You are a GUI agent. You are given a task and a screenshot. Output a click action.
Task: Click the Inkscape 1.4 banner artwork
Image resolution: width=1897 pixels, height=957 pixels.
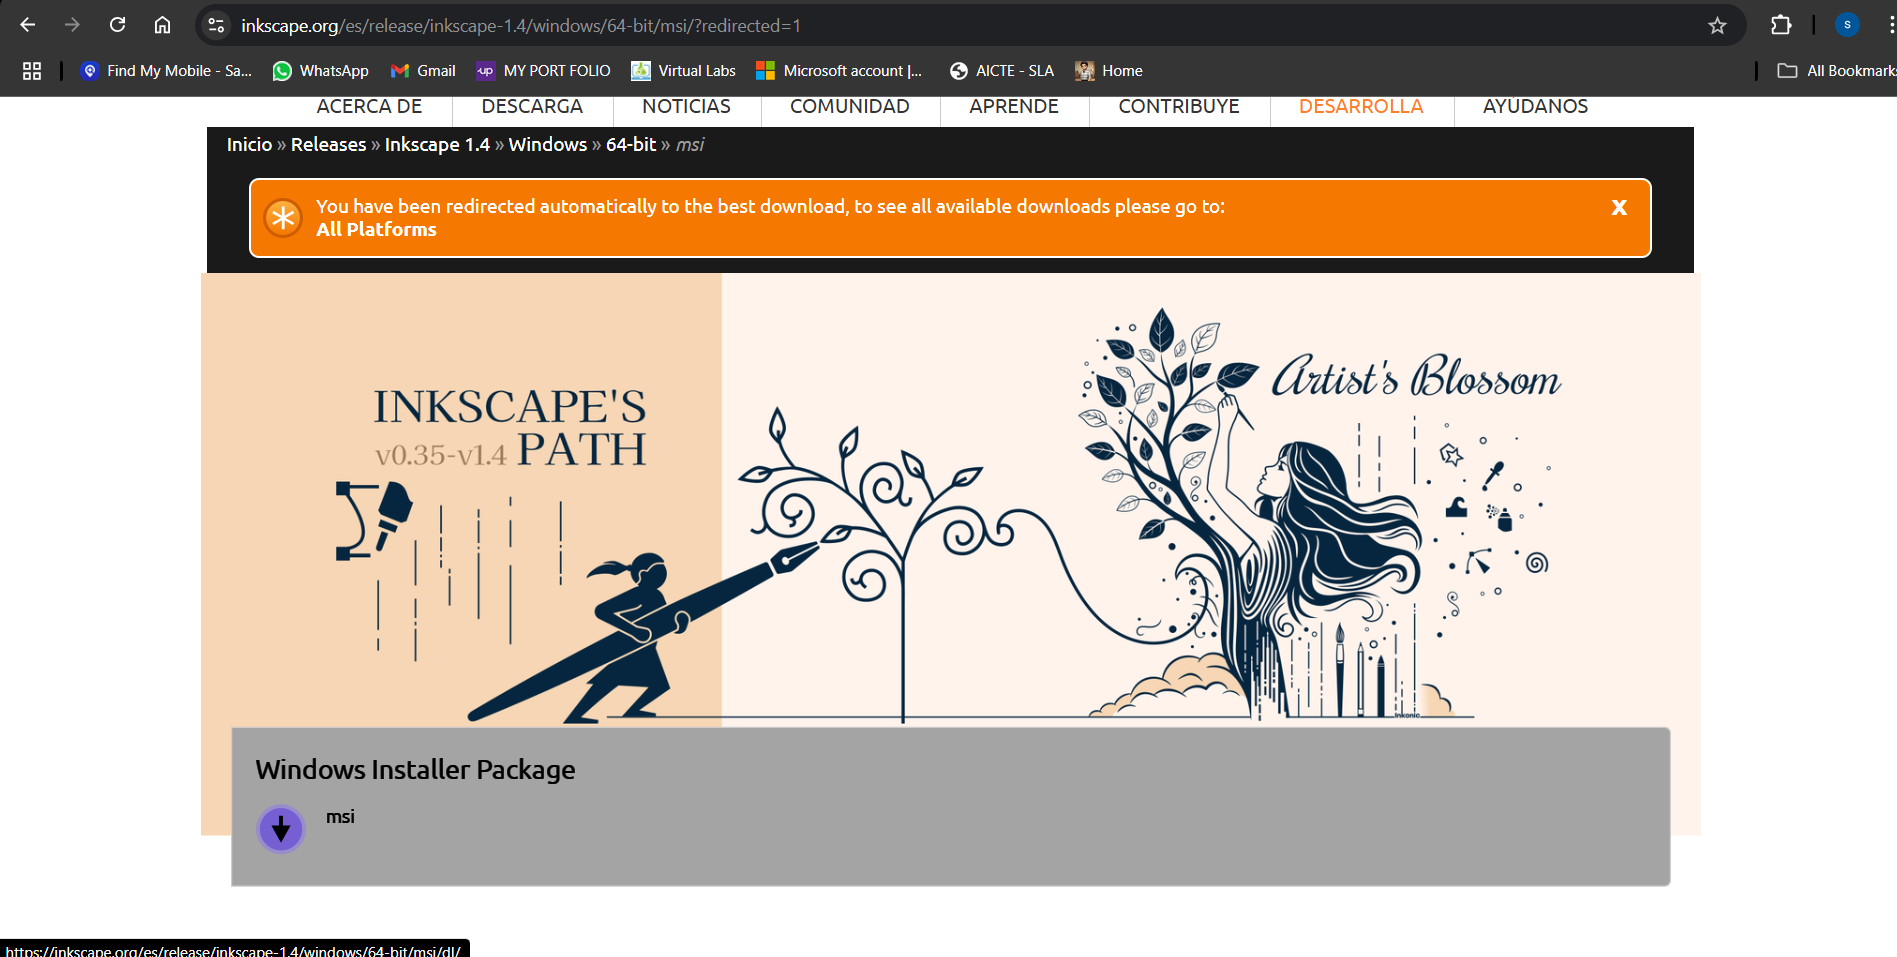click(950, 500)
